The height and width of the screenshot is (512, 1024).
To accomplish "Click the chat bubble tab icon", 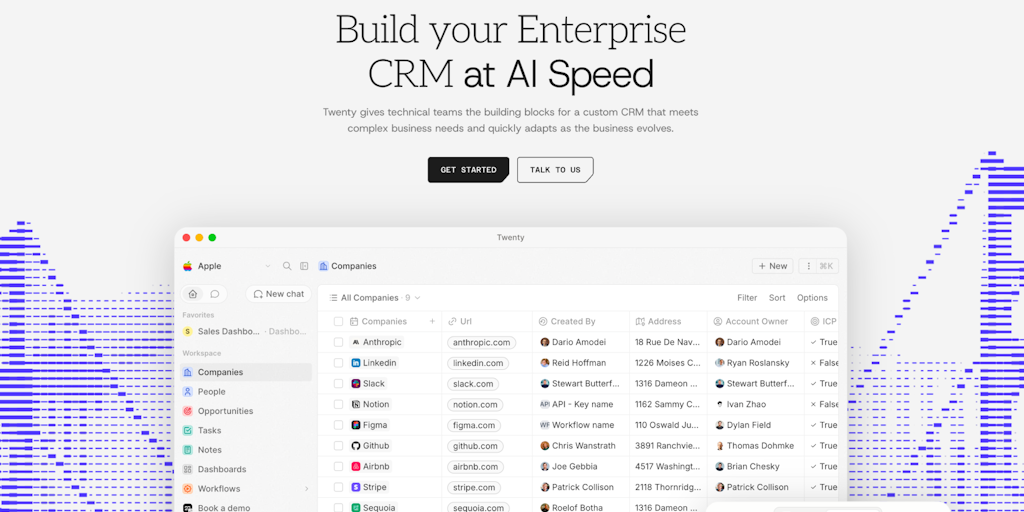I will pyautogui.click(x=214, y=294).
